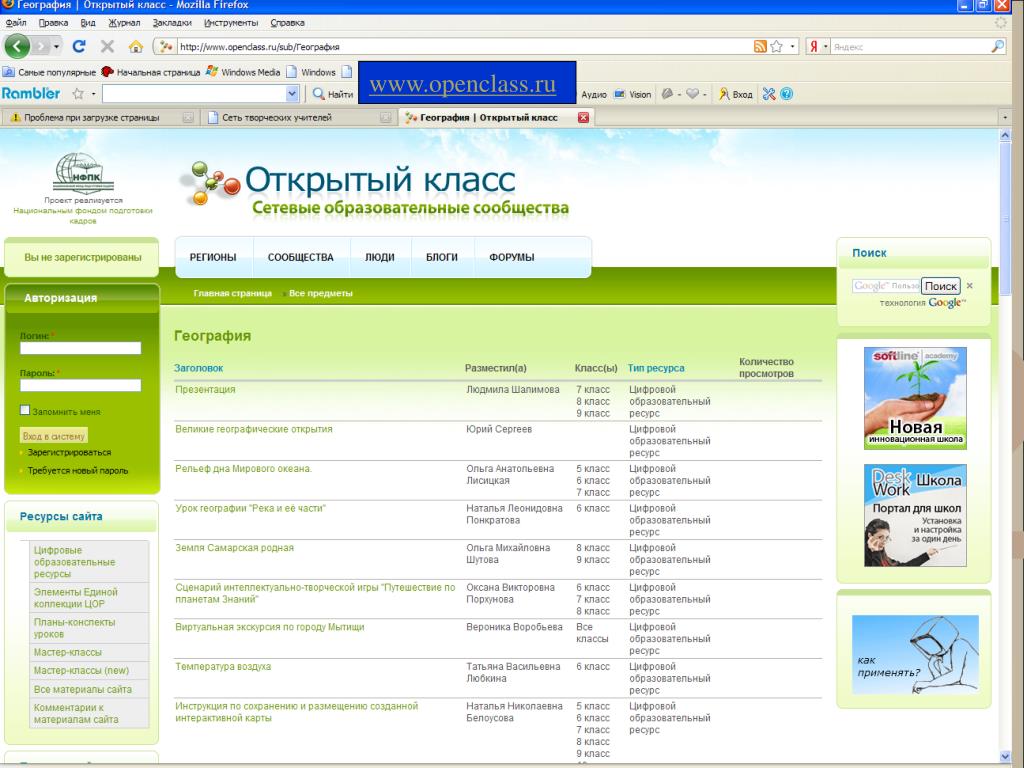Image resolution: width=1024 pixels, height=768 pixels.
Task: Go back with the green Back arrow
Action: tap(18, 46)
